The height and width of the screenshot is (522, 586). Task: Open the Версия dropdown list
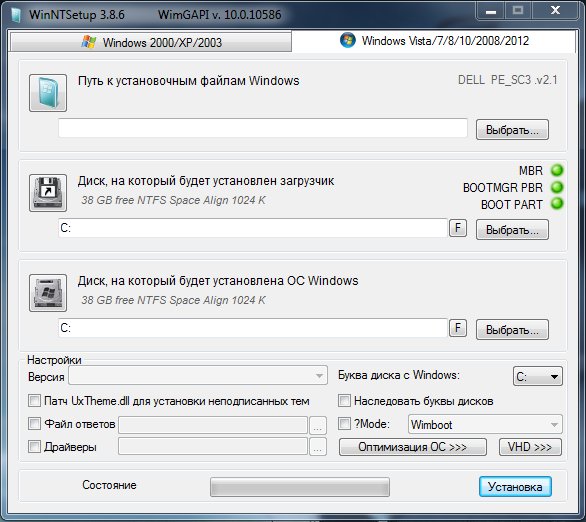(198, 375)
